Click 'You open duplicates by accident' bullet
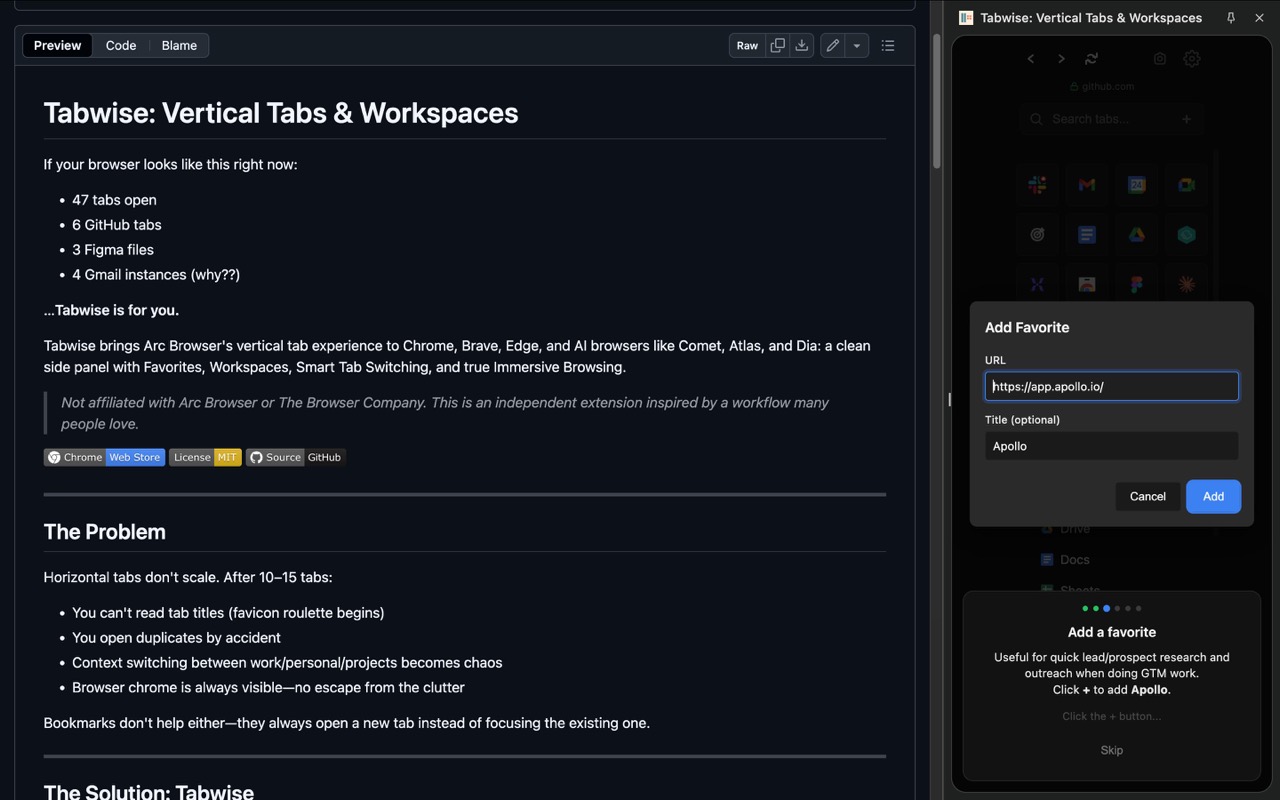 [176, 638]
